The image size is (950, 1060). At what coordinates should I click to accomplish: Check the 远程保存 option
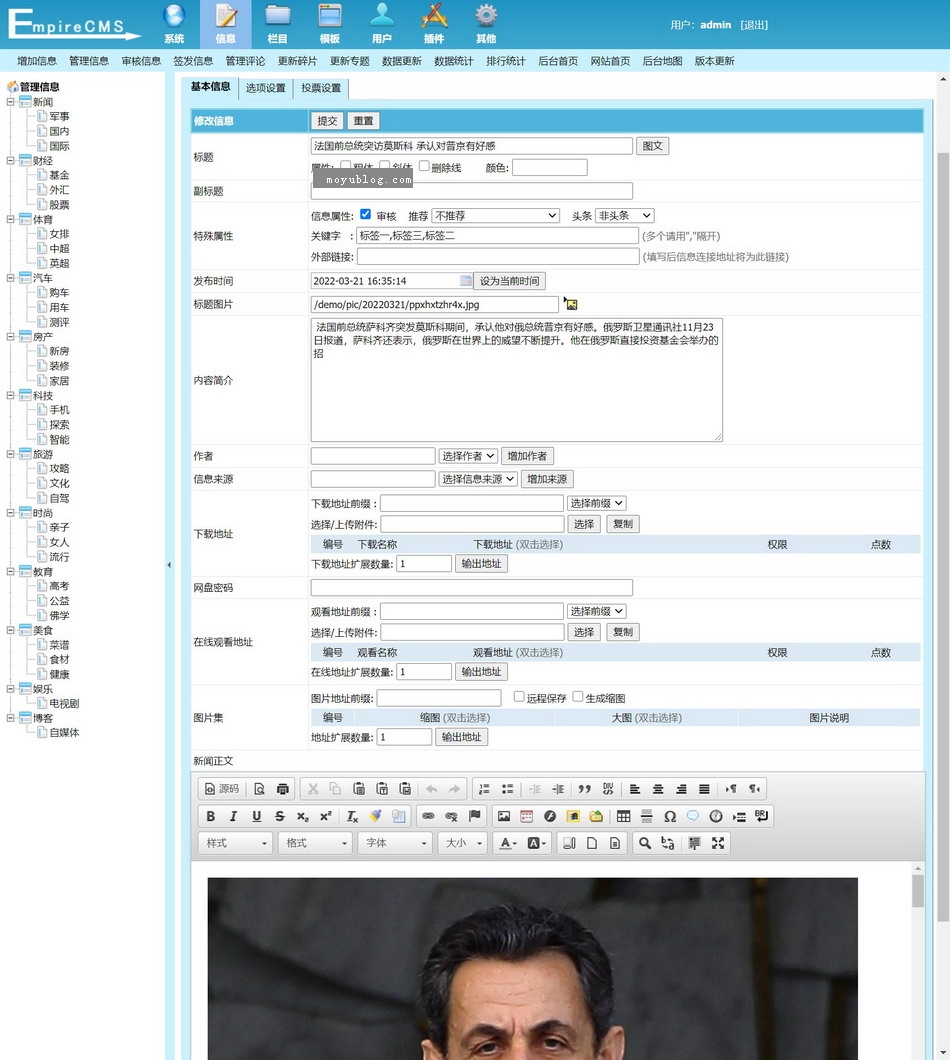[519, 696]
